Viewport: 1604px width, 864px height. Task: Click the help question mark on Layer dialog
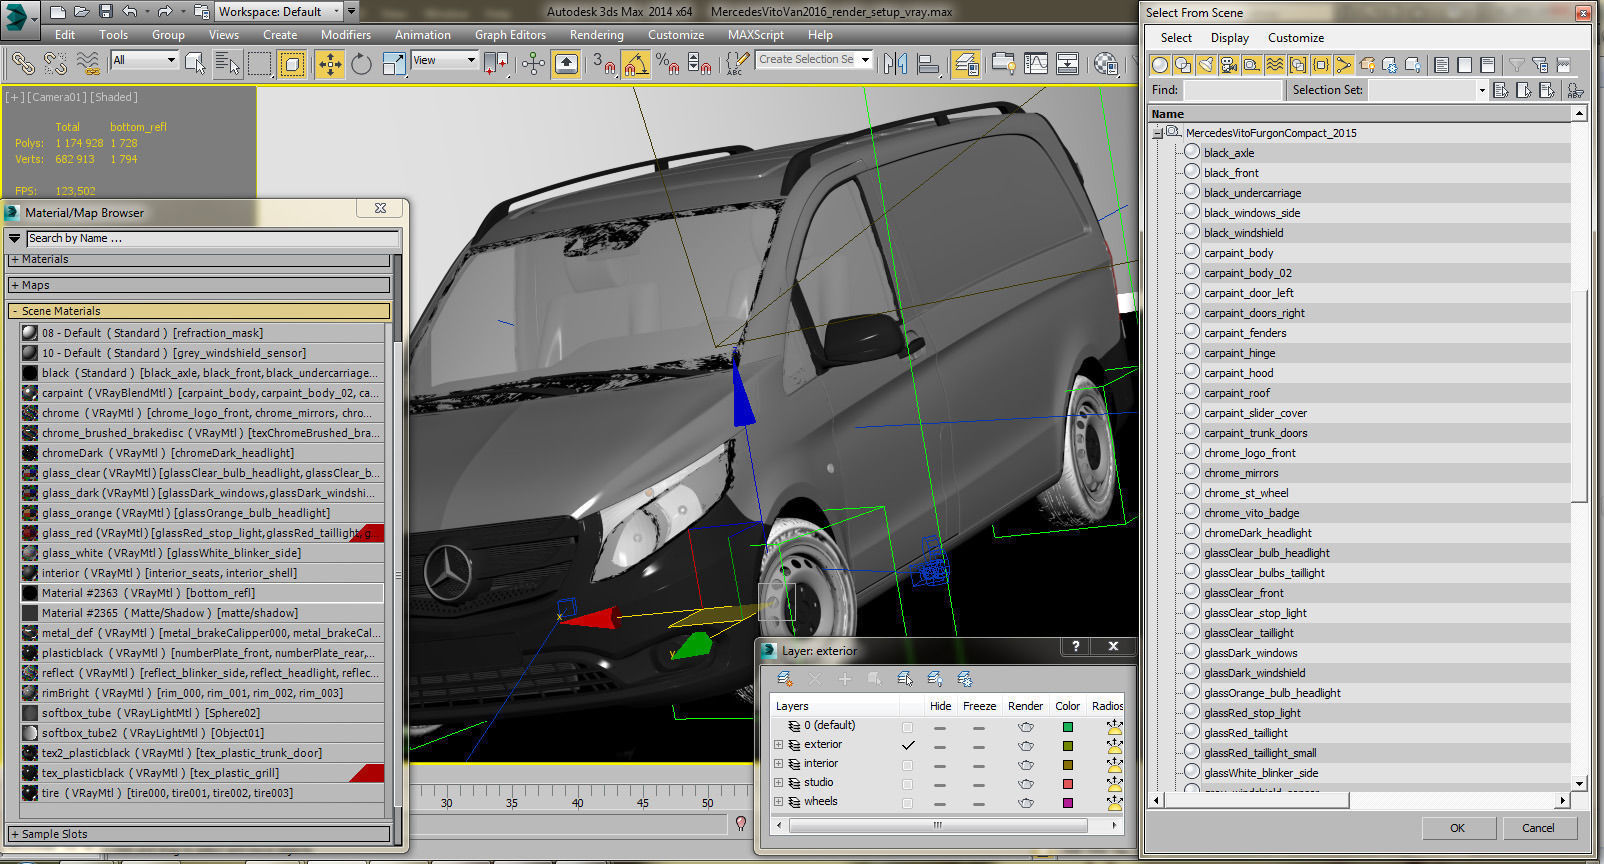click(1076, 647)
